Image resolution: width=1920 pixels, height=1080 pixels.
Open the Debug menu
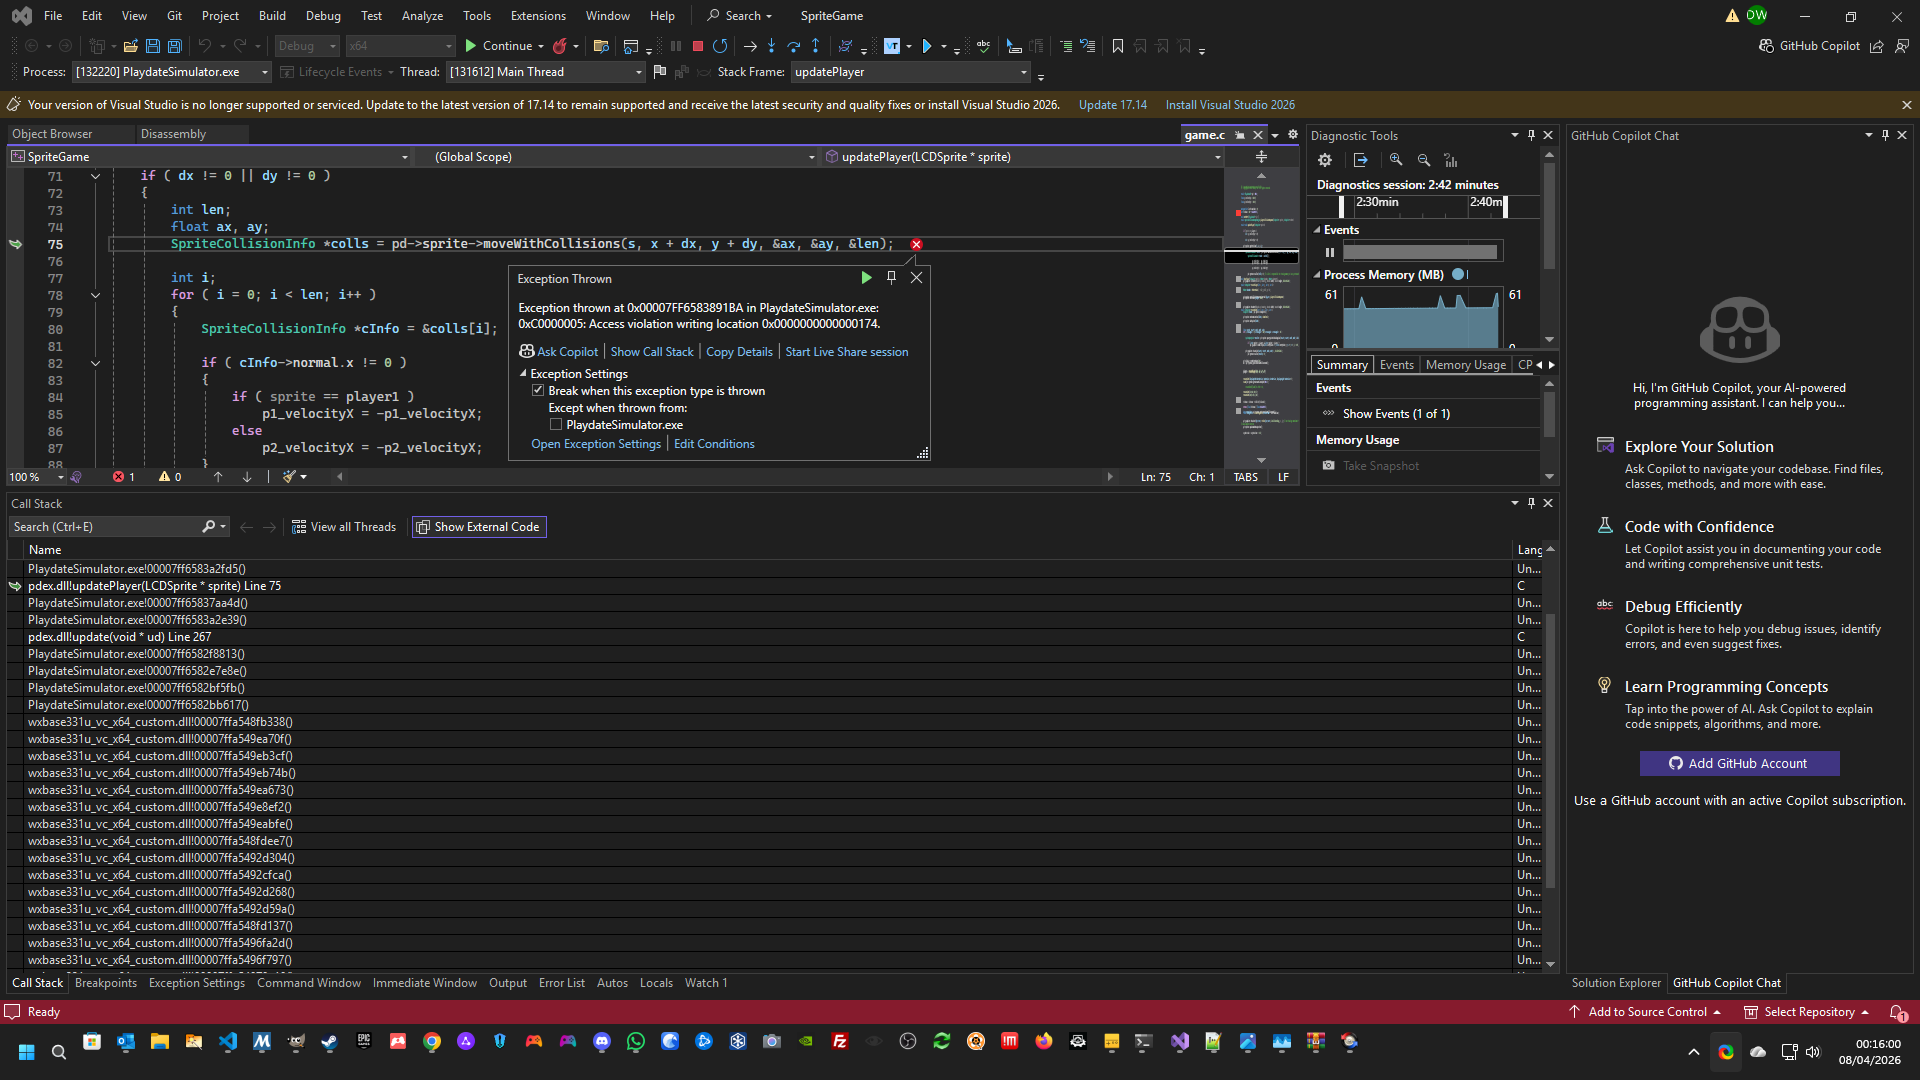point(322,16)
